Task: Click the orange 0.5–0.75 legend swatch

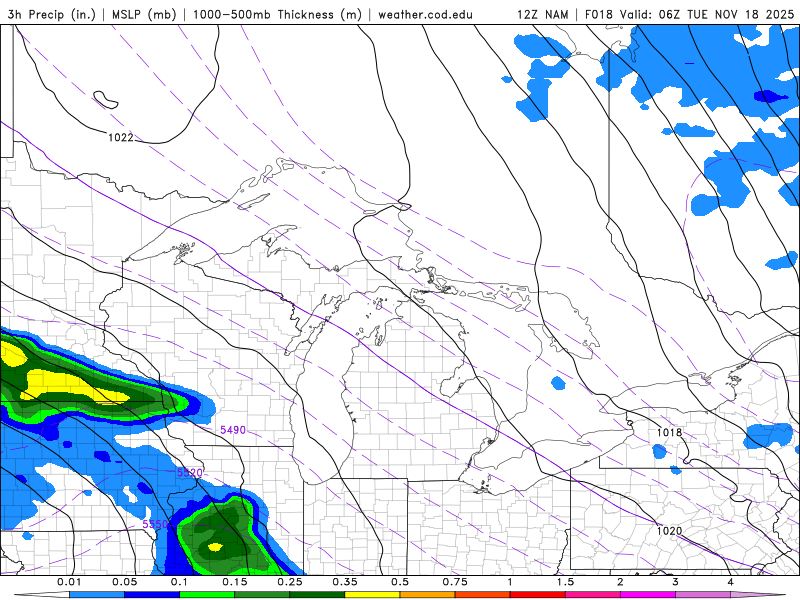Action: (x=428, y=595)
